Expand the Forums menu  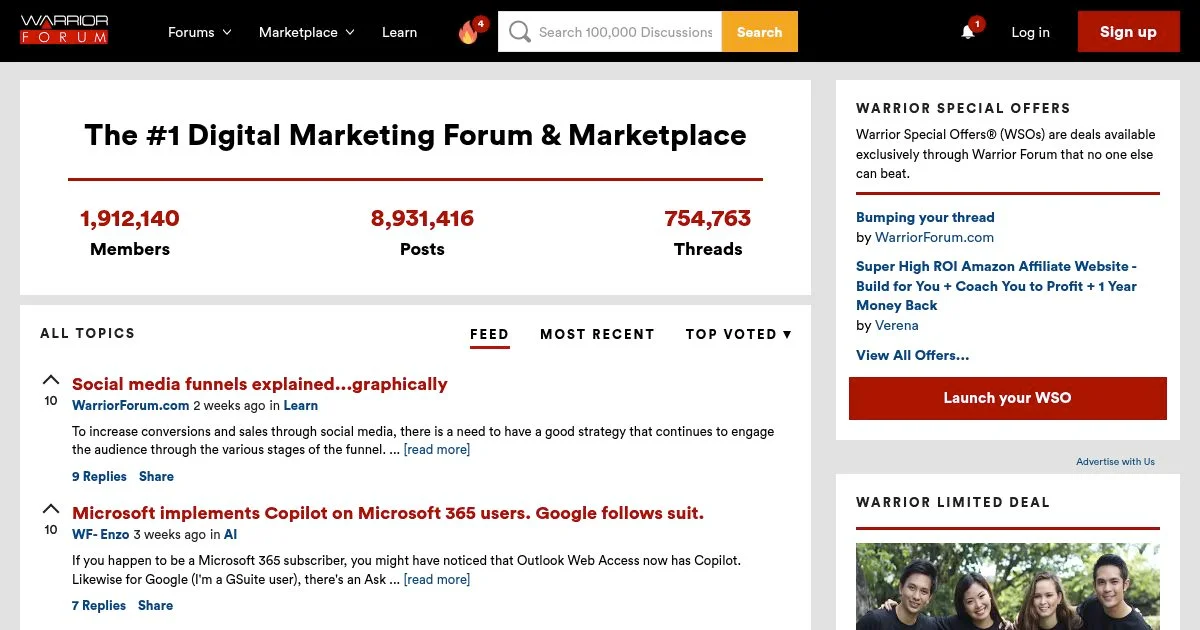click(200, 32)
